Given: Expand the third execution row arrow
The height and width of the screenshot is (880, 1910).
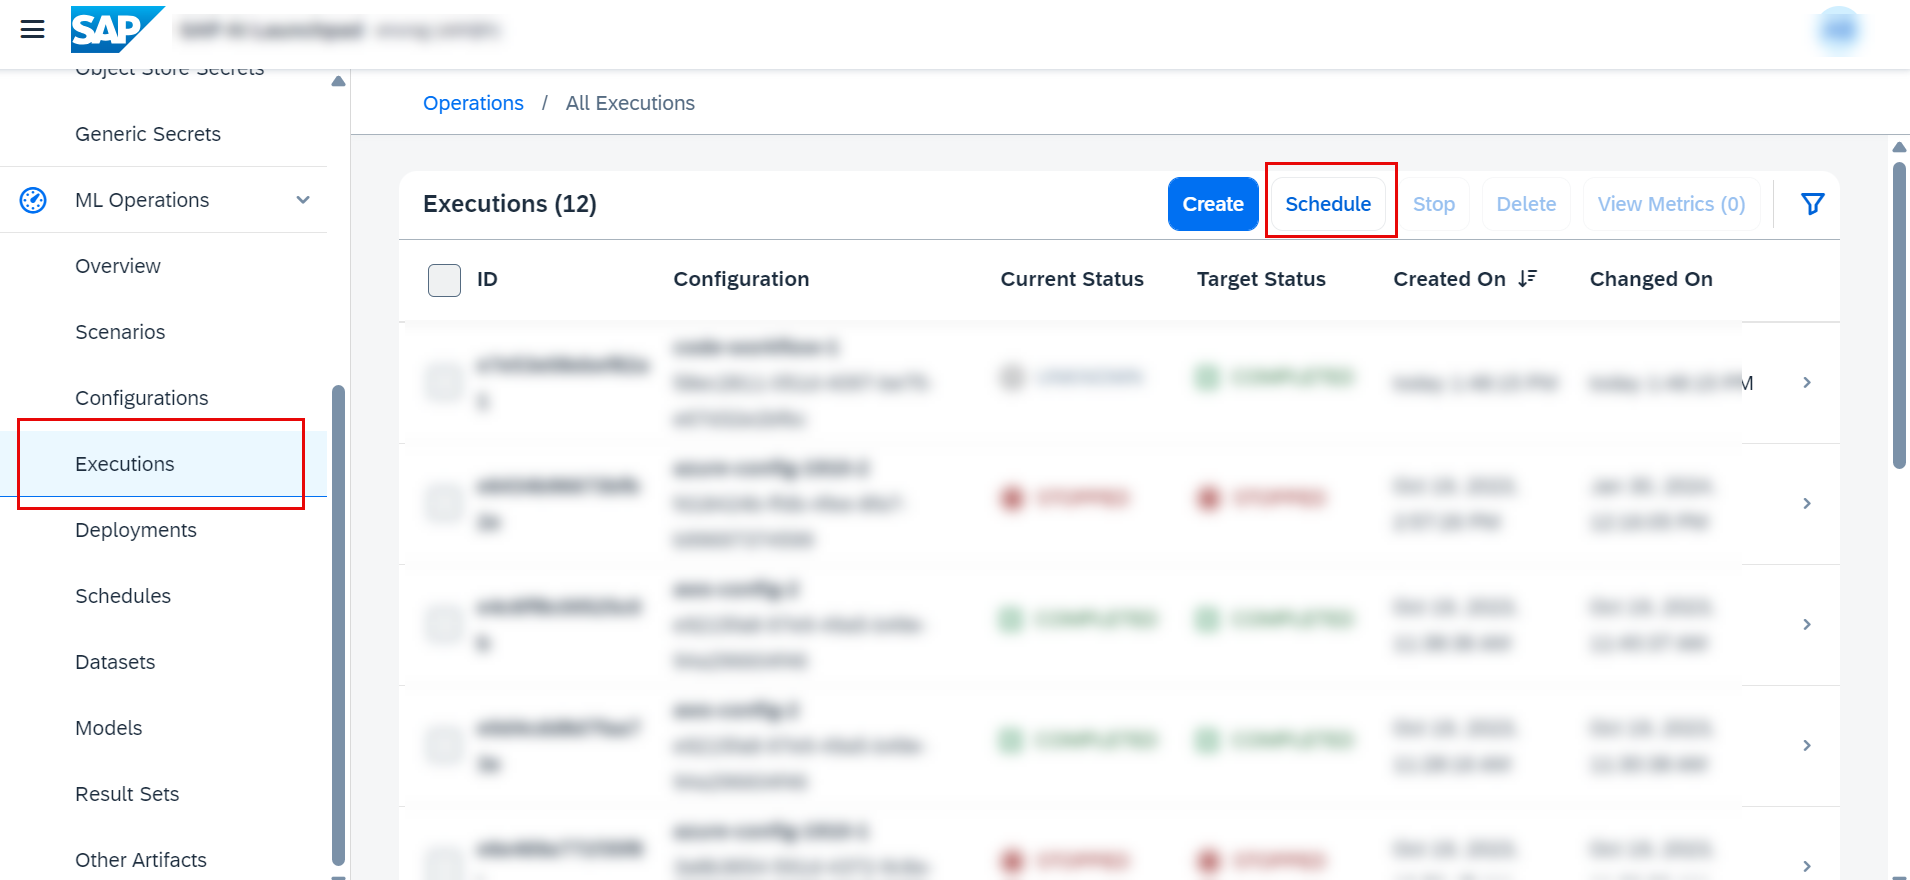Looking at the screenshot, I should [x=1806, y=625].
